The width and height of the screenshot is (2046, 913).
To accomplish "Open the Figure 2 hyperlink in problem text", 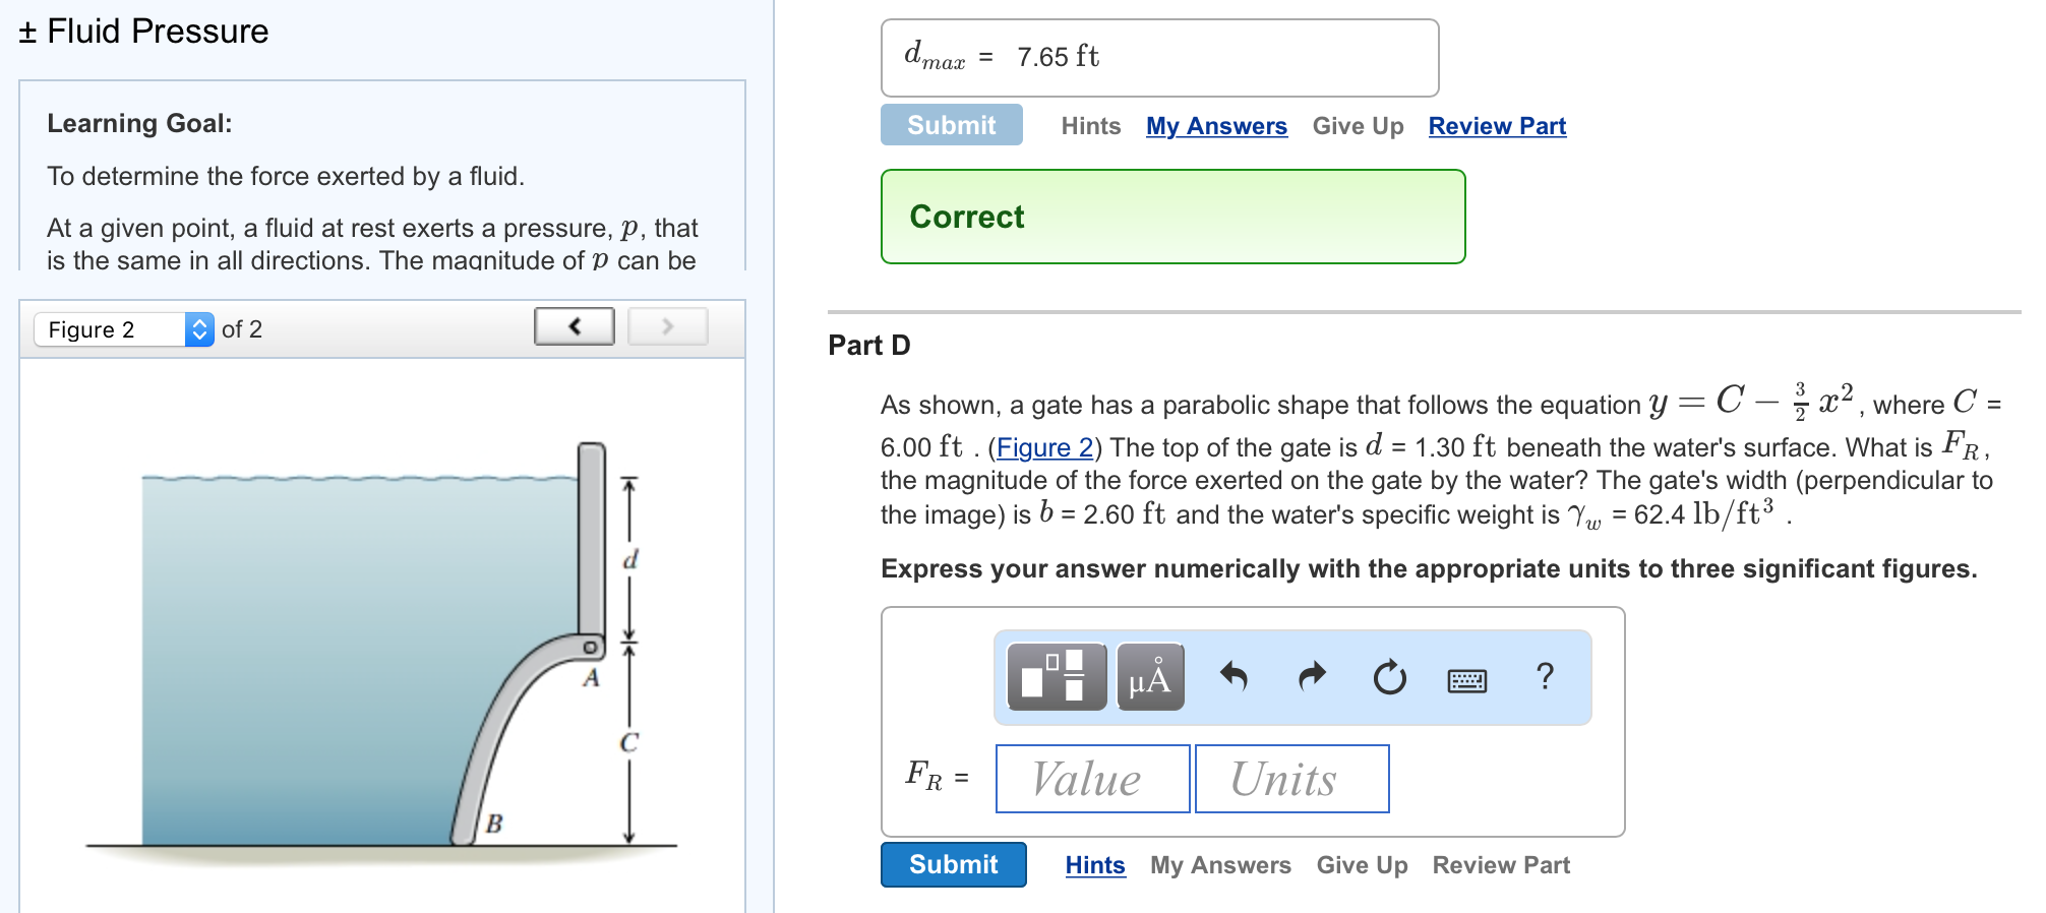I will point(1043,448).
